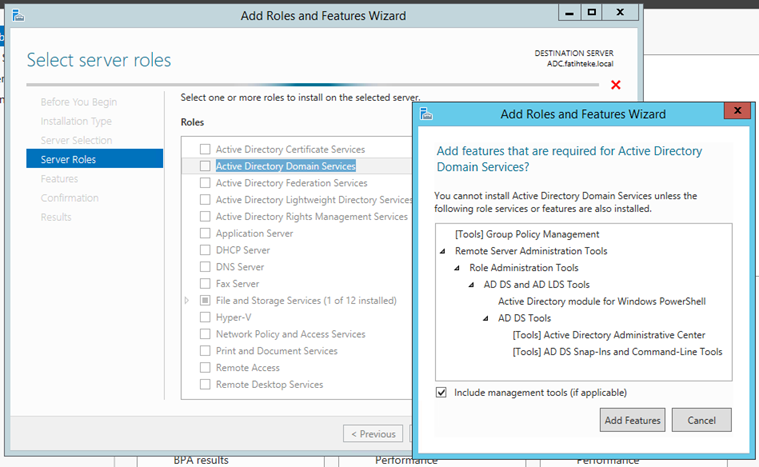759x467 pixels.
Task: Collapse the AD DS Tools node
Action: pyautogui.click(x=486, y=318)
